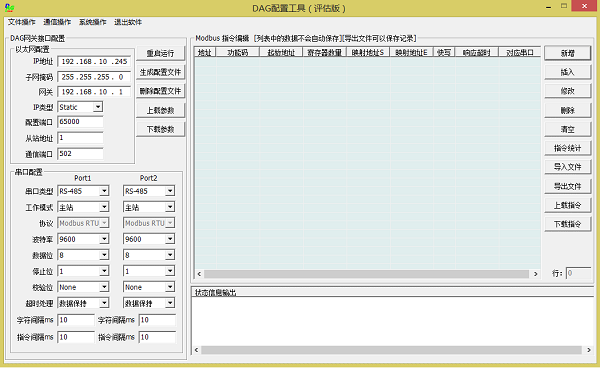Screen dimensions: 600x368
Task: Click the 功能码 column header
Action: point(238,52)
